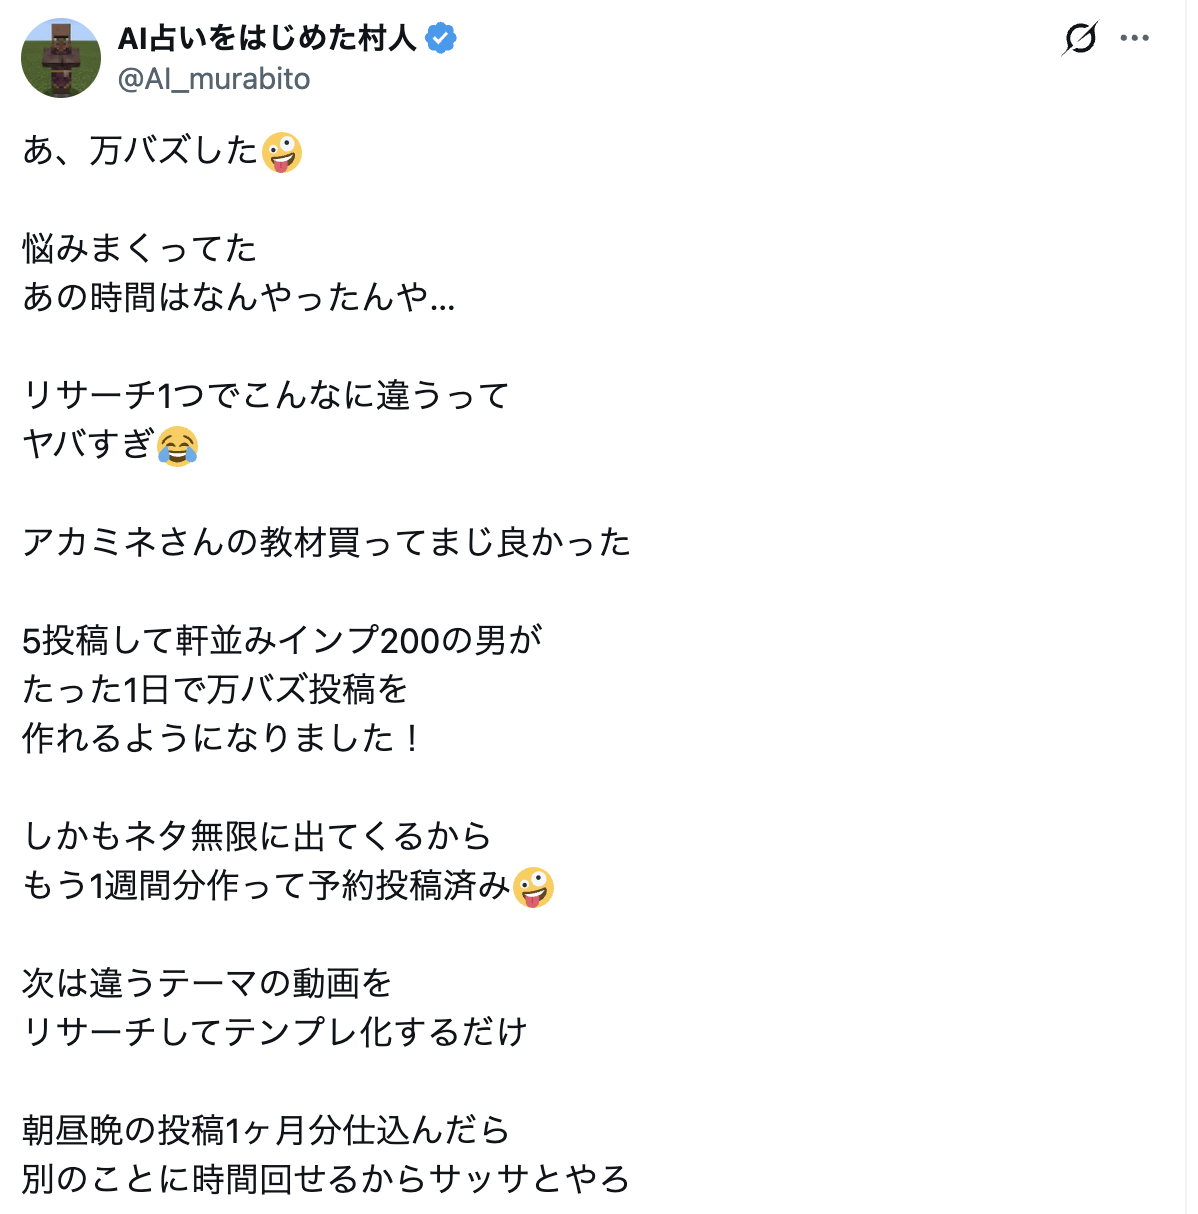
Task: Click the Grok icon on the post
Action: pos(1080,39)
